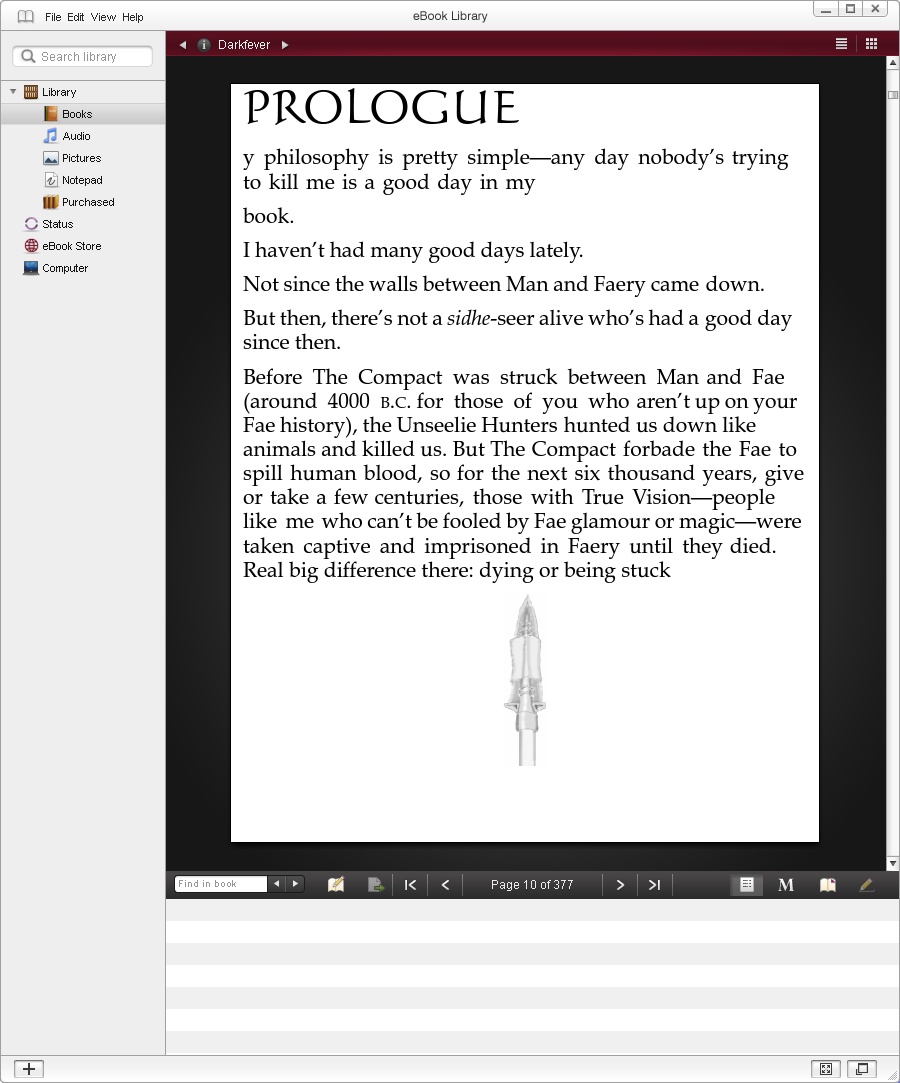Find next match in book
The height and width of the screenshot is (1083, 900).
(296, 883)
